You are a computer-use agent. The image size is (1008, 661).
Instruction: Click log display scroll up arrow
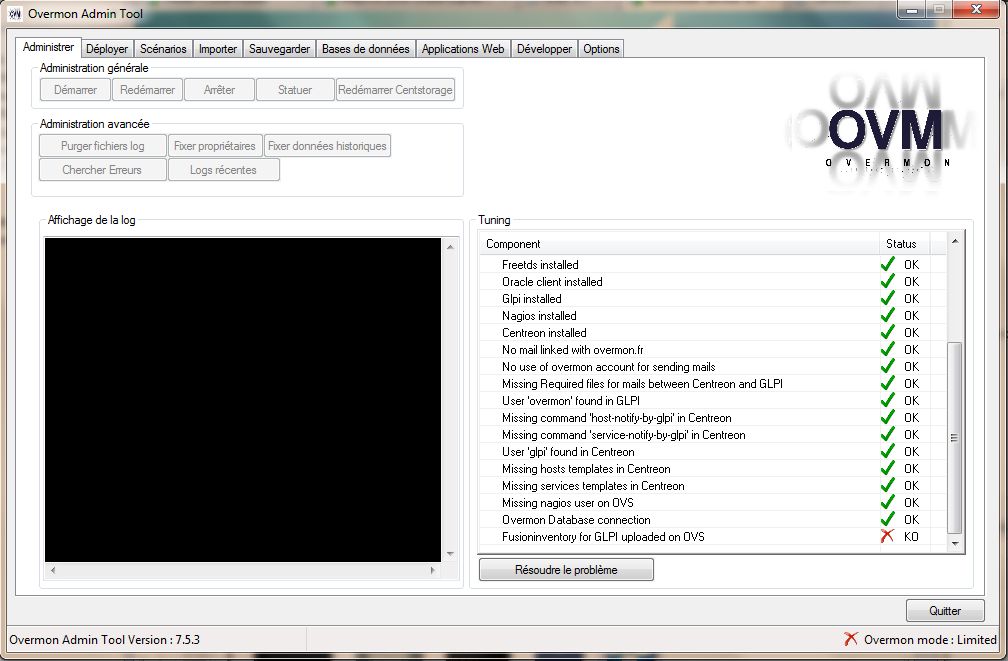click(450, 247)
